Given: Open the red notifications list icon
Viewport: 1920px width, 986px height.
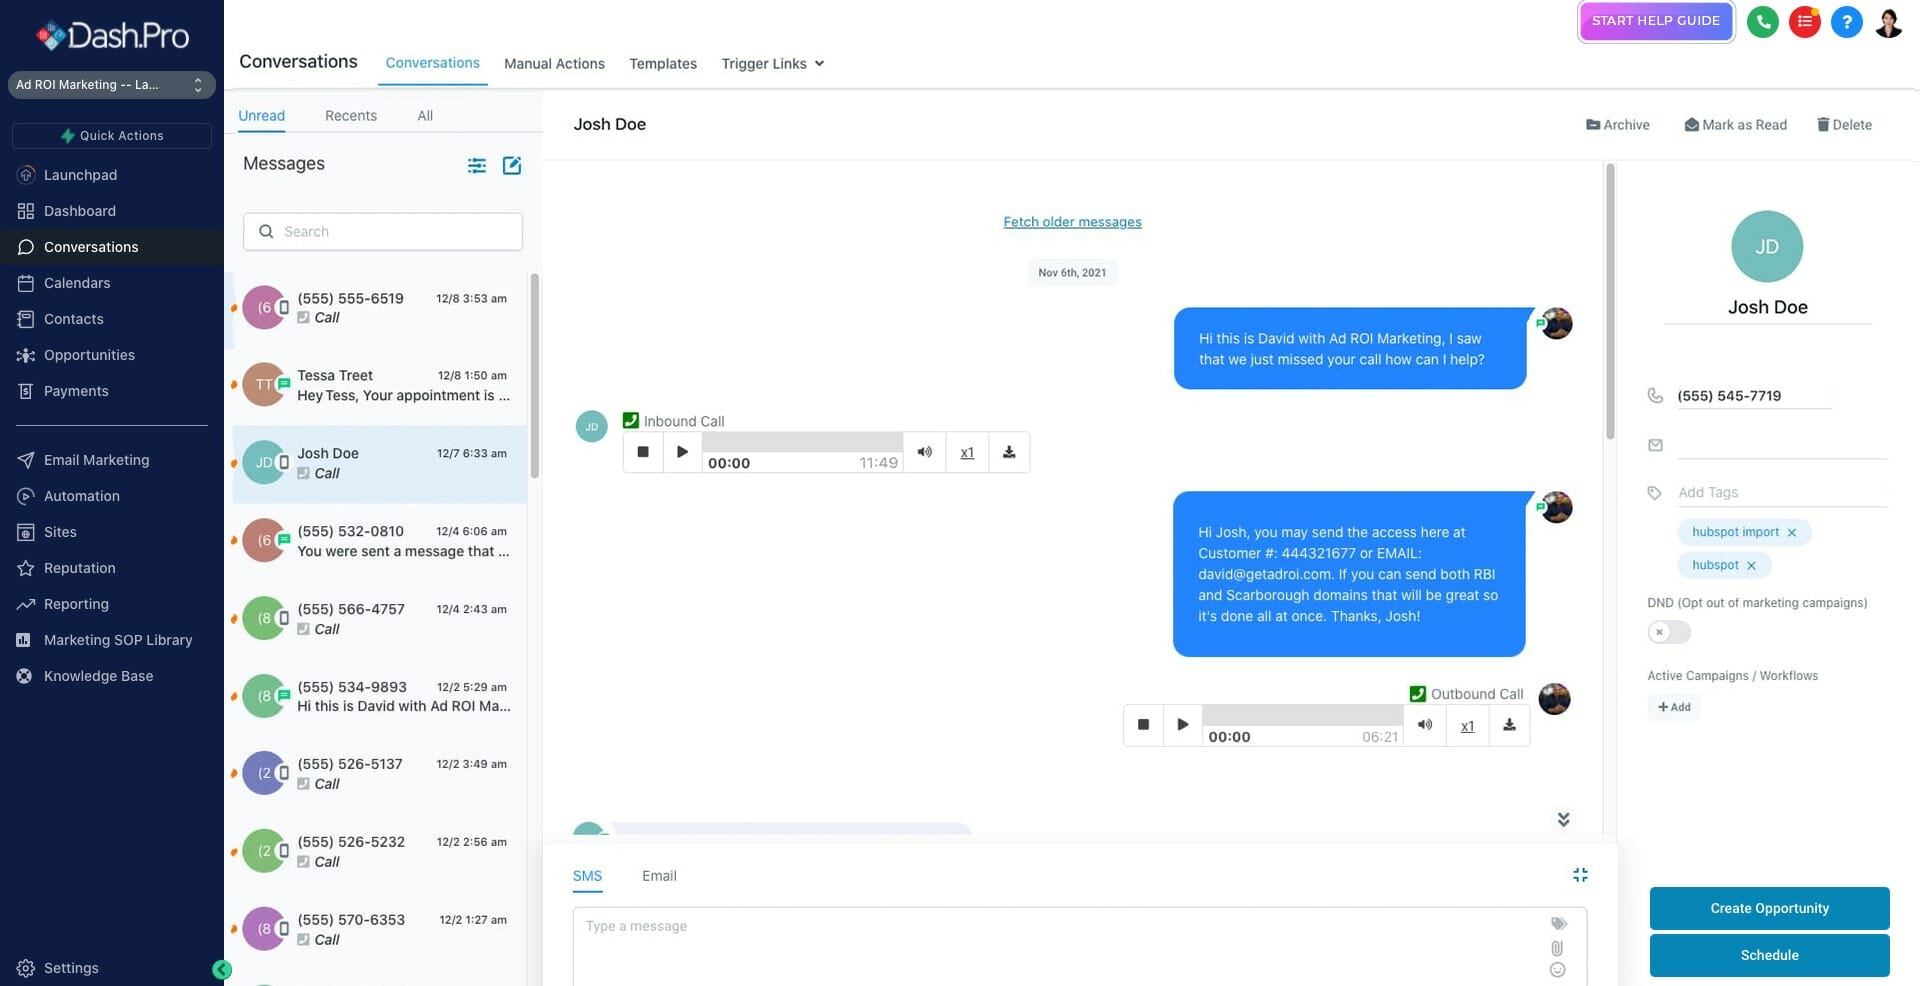Looking at the screenshot, I should [1804, 21].
